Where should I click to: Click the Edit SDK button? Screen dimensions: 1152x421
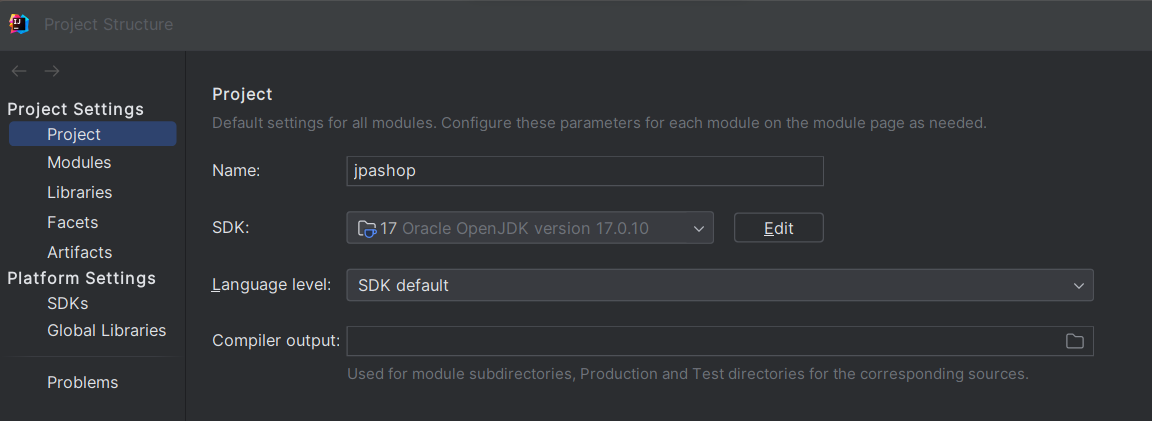(778, 228)
